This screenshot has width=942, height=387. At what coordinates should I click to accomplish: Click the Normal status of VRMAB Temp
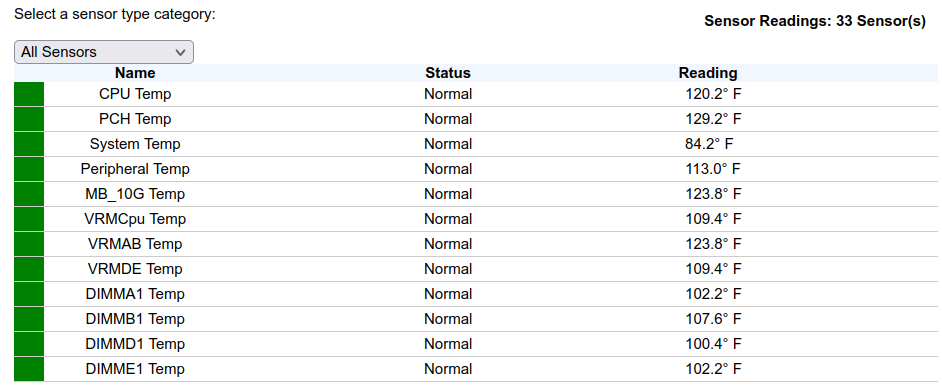pyautogui.click(x=448, y=244)
